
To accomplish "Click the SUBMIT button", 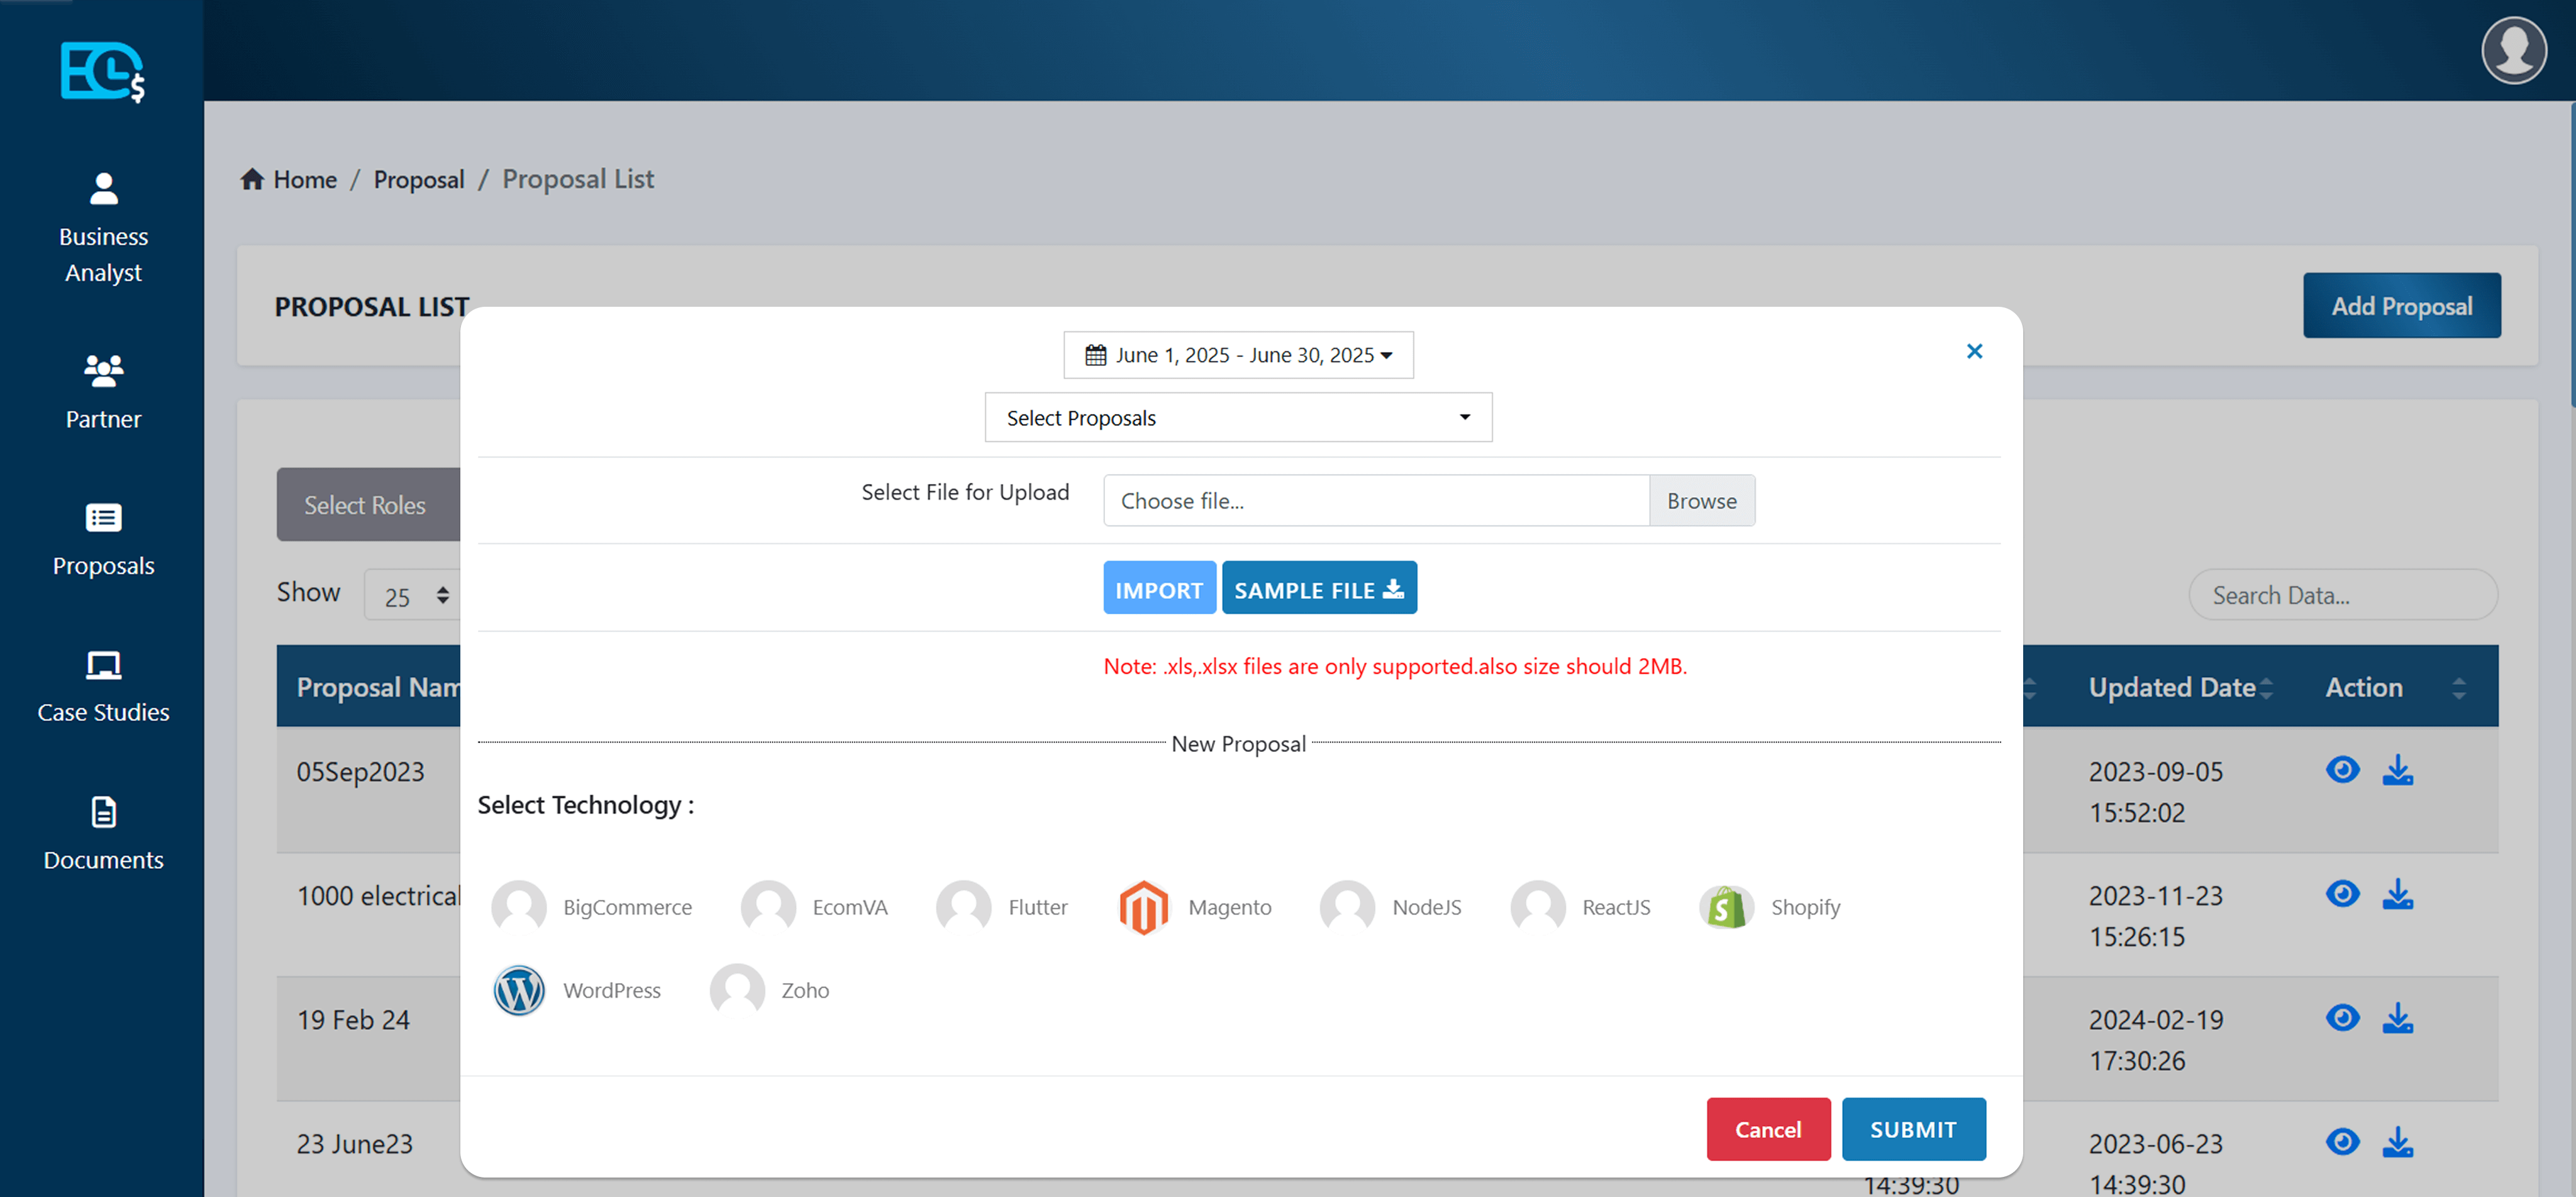I will pyautogui.click(x=1913, y=1129).
